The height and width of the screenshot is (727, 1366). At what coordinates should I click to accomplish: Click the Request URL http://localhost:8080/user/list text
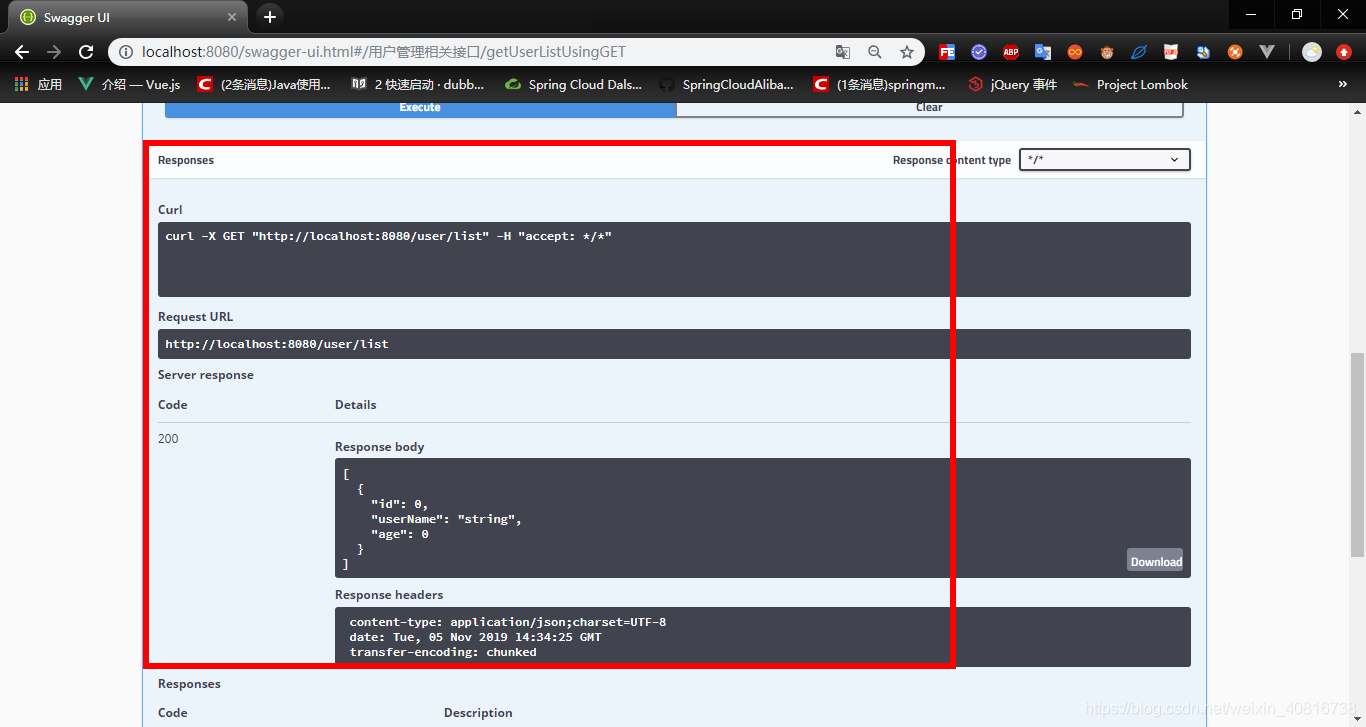277,344
